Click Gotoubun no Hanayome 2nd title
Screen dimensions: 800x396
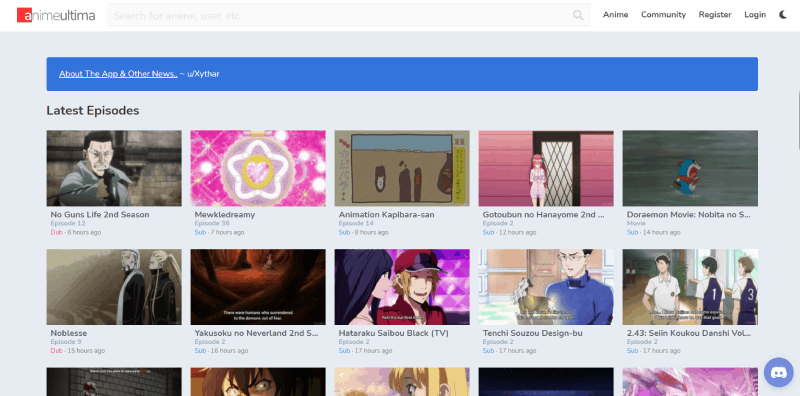point(543,215)
